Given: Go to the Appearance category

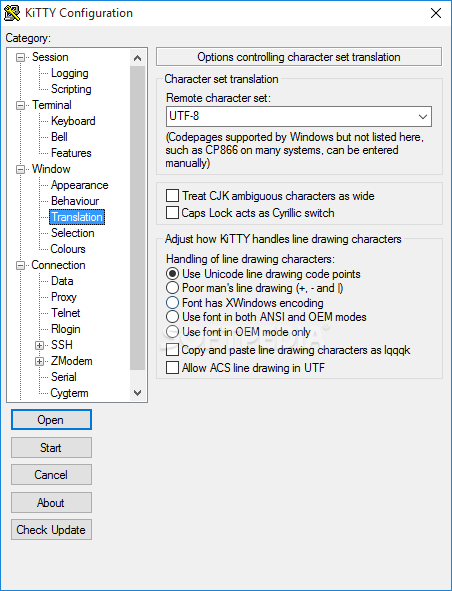Looking at the screenshot, I should (x=80, y=185).
